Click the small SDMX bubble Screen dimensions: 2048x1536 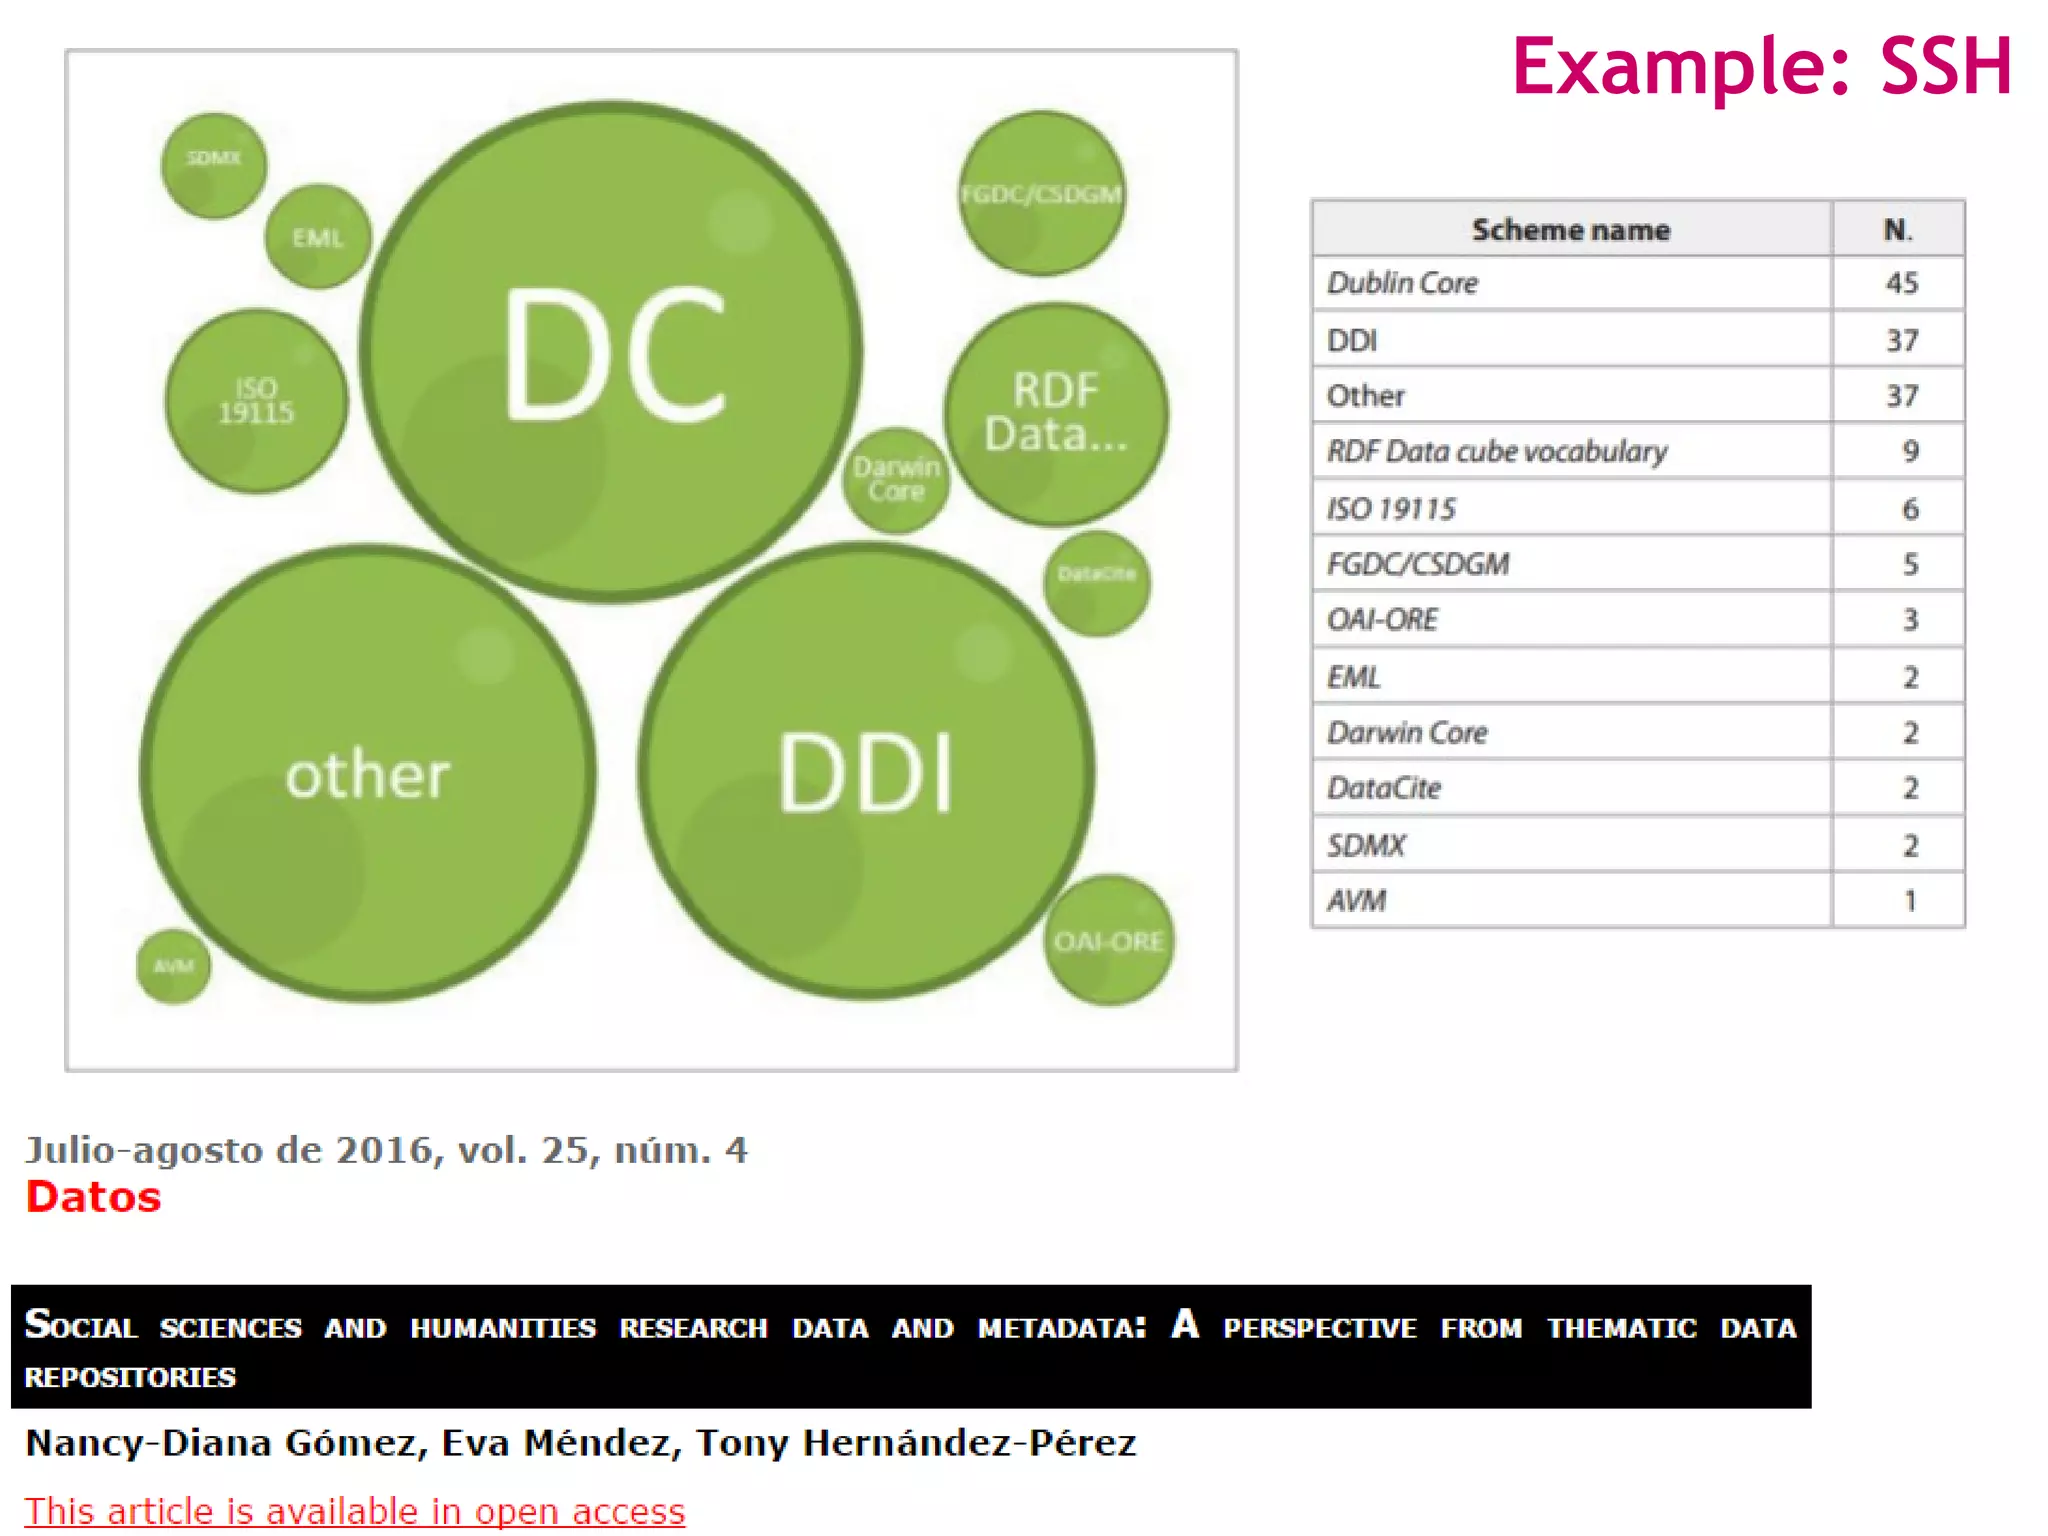click(213, 164)
